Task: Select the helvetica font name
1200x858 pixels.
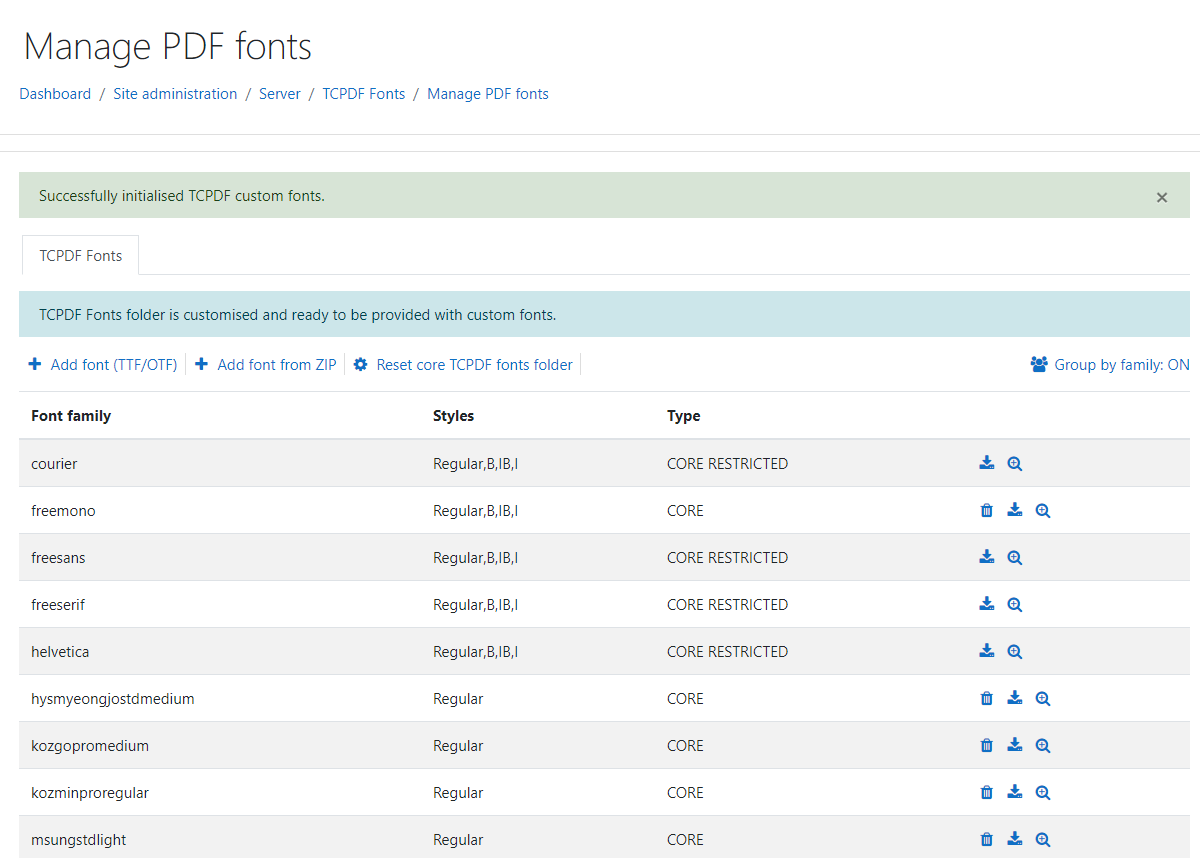Action: point(60,652)
